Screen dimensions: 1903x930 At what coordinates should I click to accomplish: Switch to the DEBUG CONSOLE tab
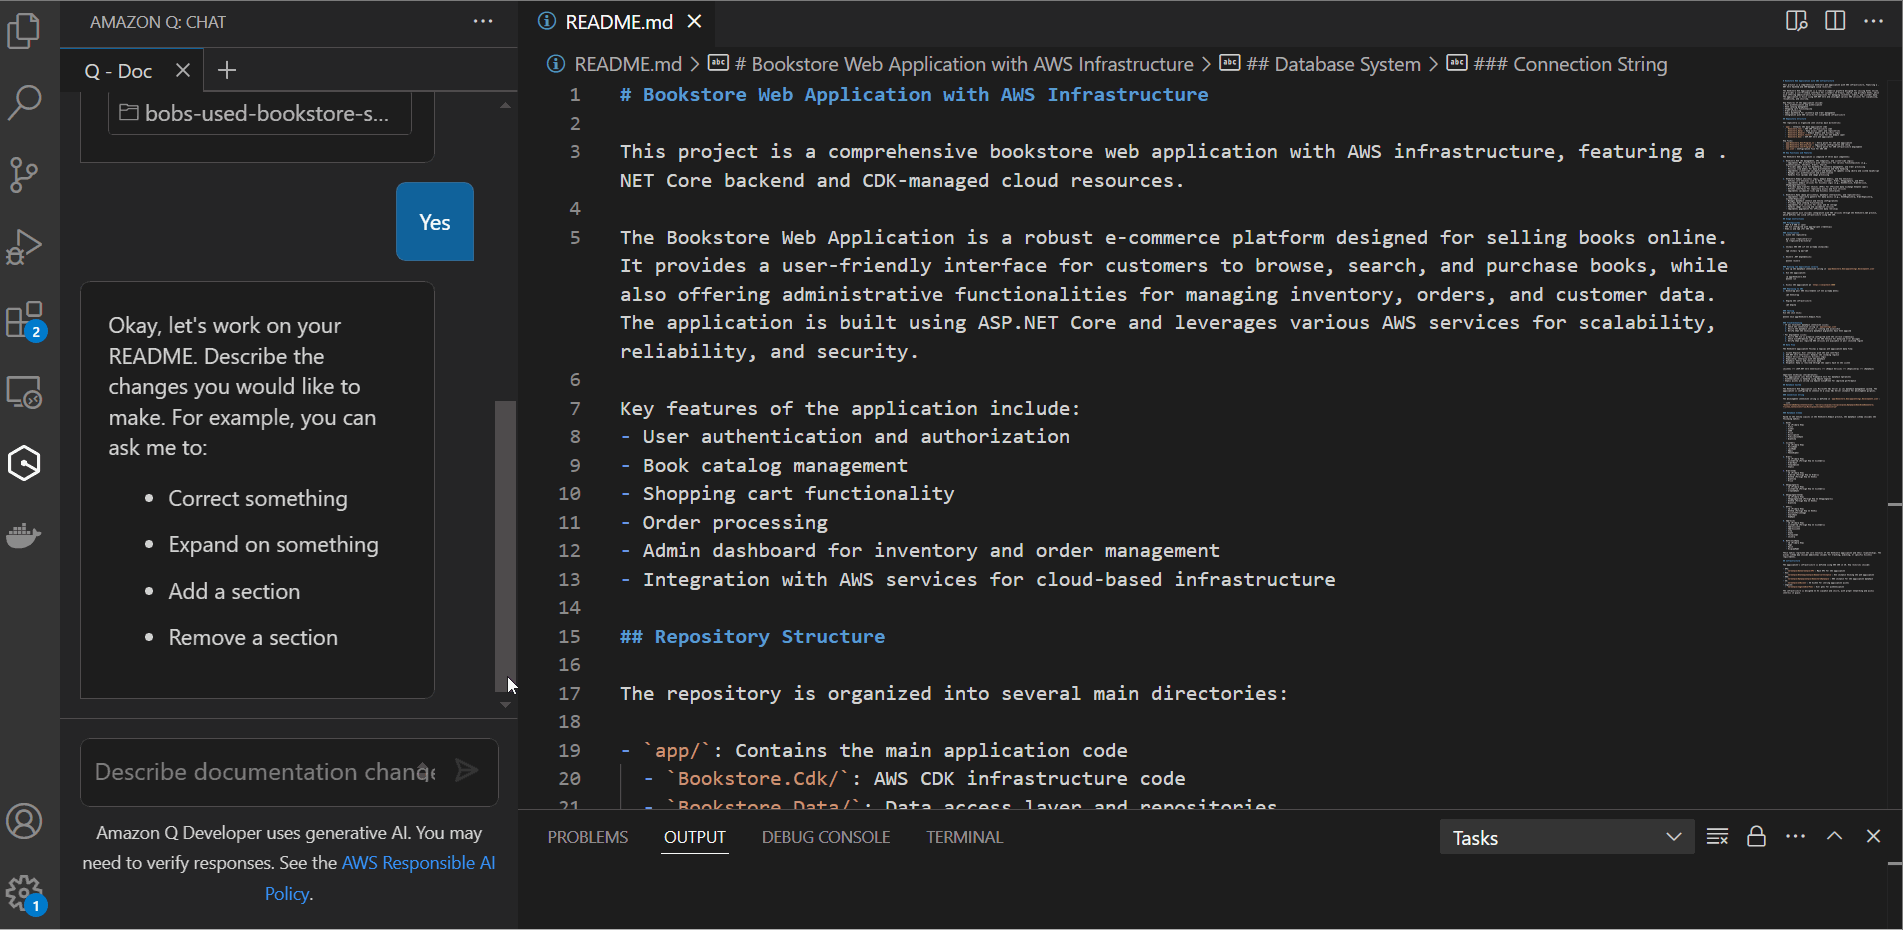click(826, 837)
